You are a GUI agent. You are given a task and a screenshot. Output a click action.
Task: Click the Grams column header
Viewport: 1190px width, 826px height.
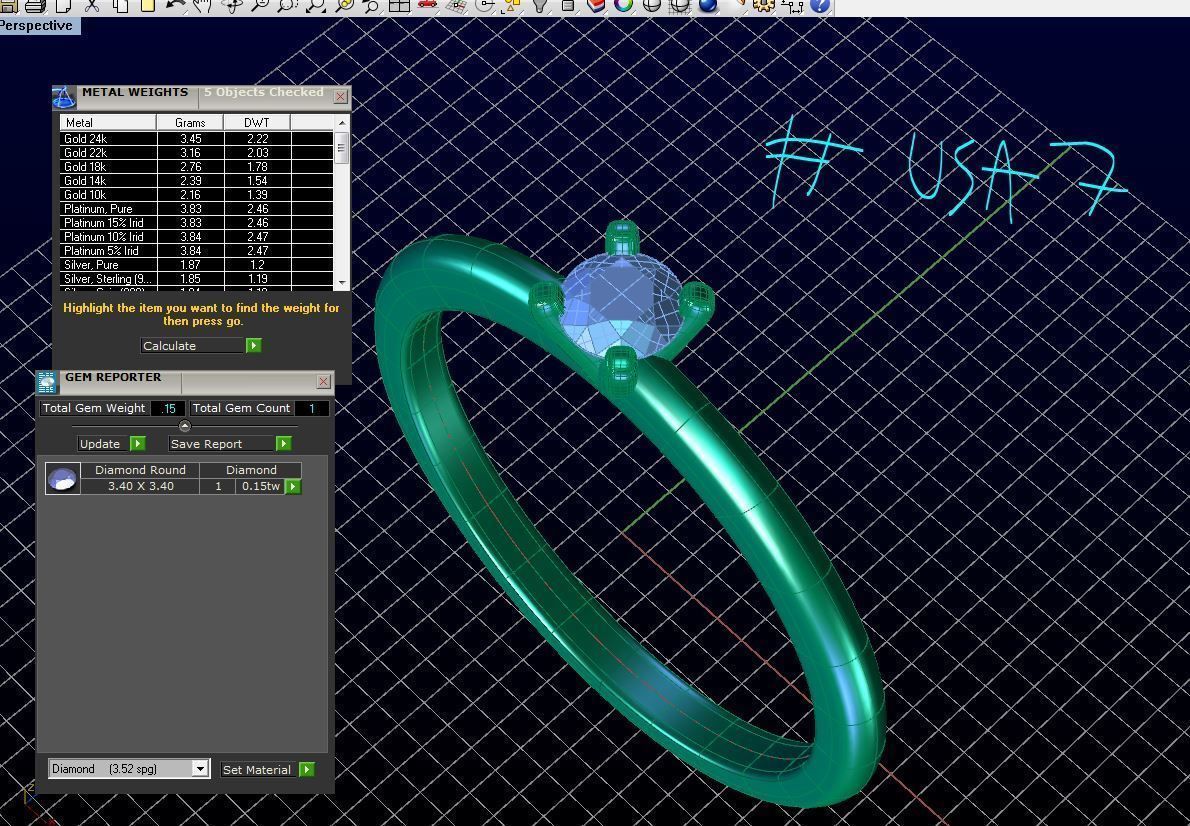click(x=190, y=122)
